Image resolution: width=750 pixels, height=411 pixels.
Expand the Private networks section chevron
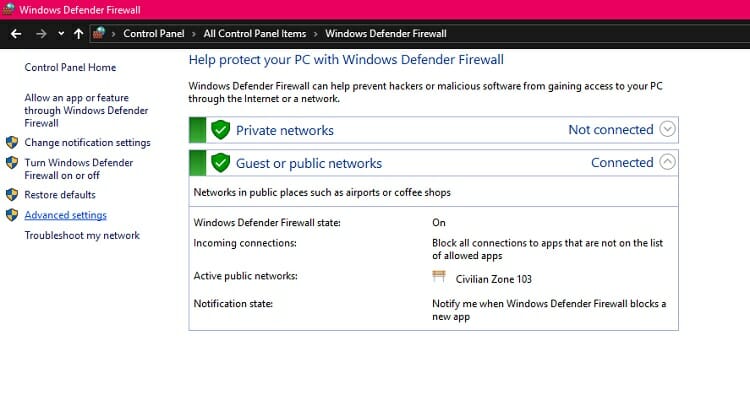[667, 129]
